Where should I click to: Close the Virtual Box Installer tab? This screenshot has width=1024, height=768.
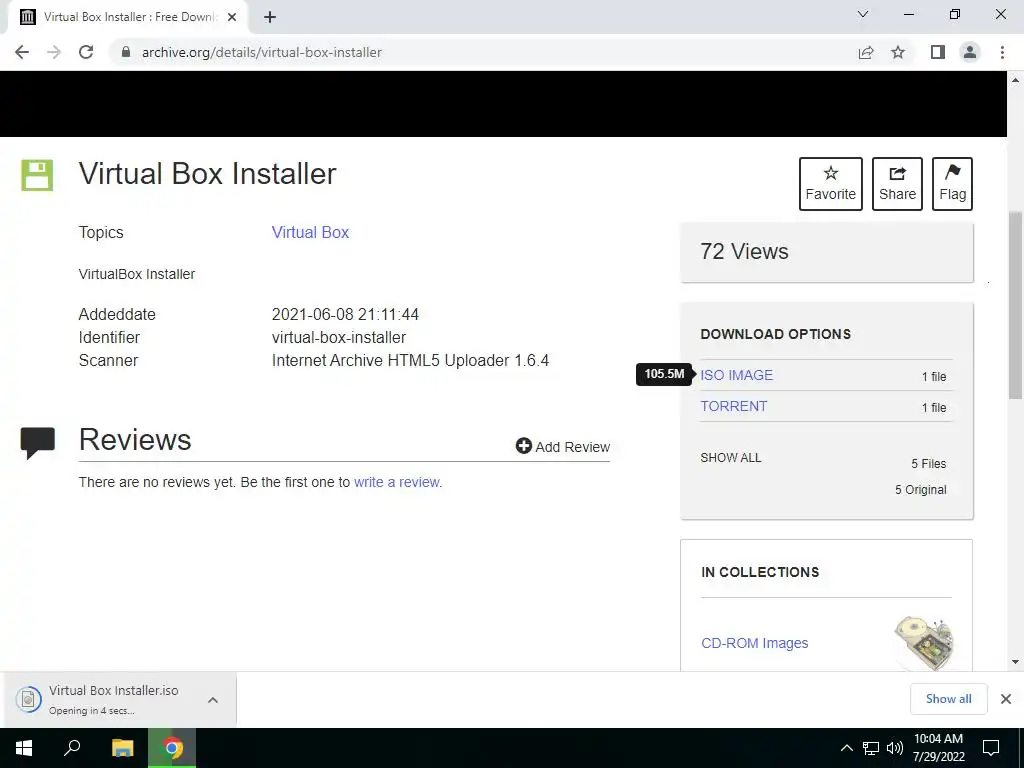tap(232, 17)
